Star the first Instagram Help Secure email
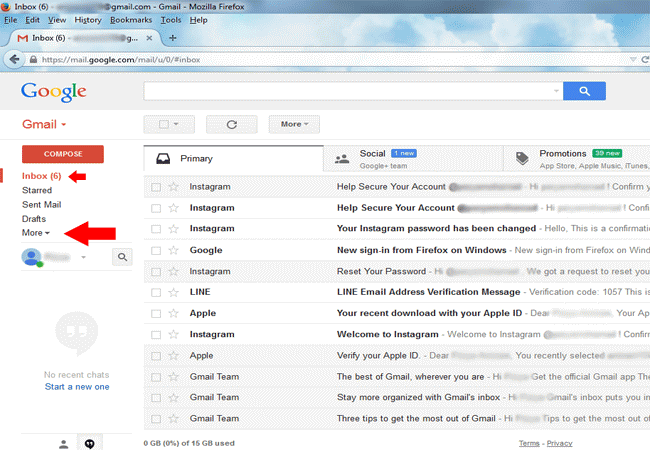Screen dimensions: 650x450 tap(174, 187)
